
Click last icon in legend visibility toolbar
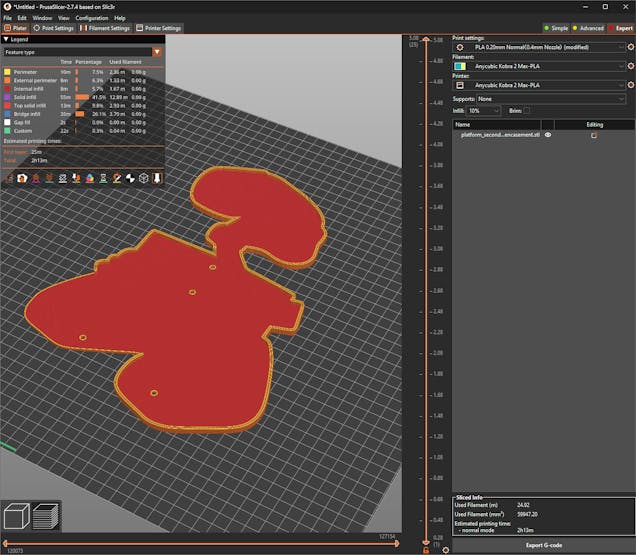(156, 178)
